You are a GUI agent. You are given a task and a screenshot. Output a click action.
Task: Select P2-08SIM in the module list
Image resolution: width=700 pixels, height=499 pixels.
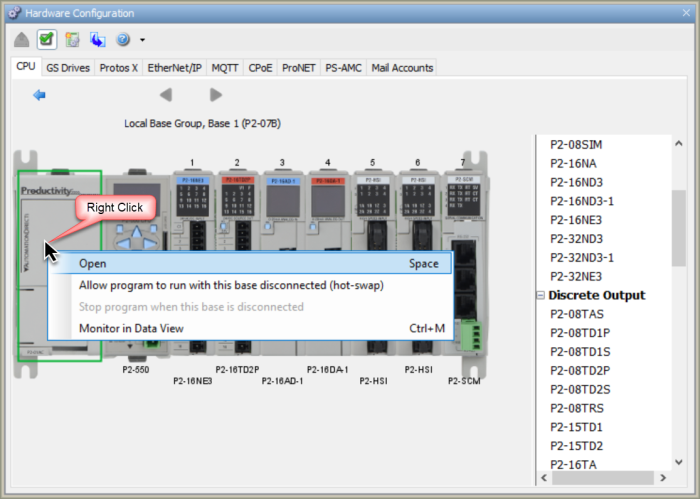(576, 145)
